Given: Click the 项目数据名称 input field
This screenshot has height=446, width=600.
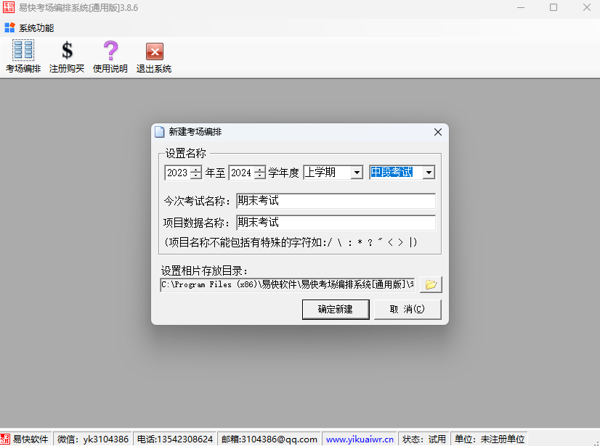Looking at the screenshot, I should (335, 222).
